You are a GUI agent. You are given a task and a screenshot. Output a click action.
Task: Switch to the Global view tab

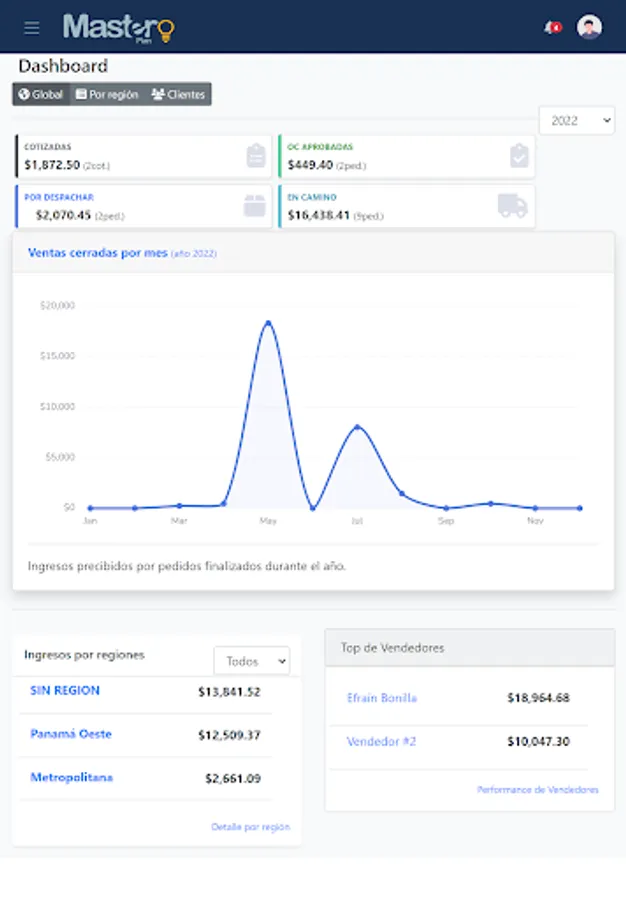pos(41,95)
